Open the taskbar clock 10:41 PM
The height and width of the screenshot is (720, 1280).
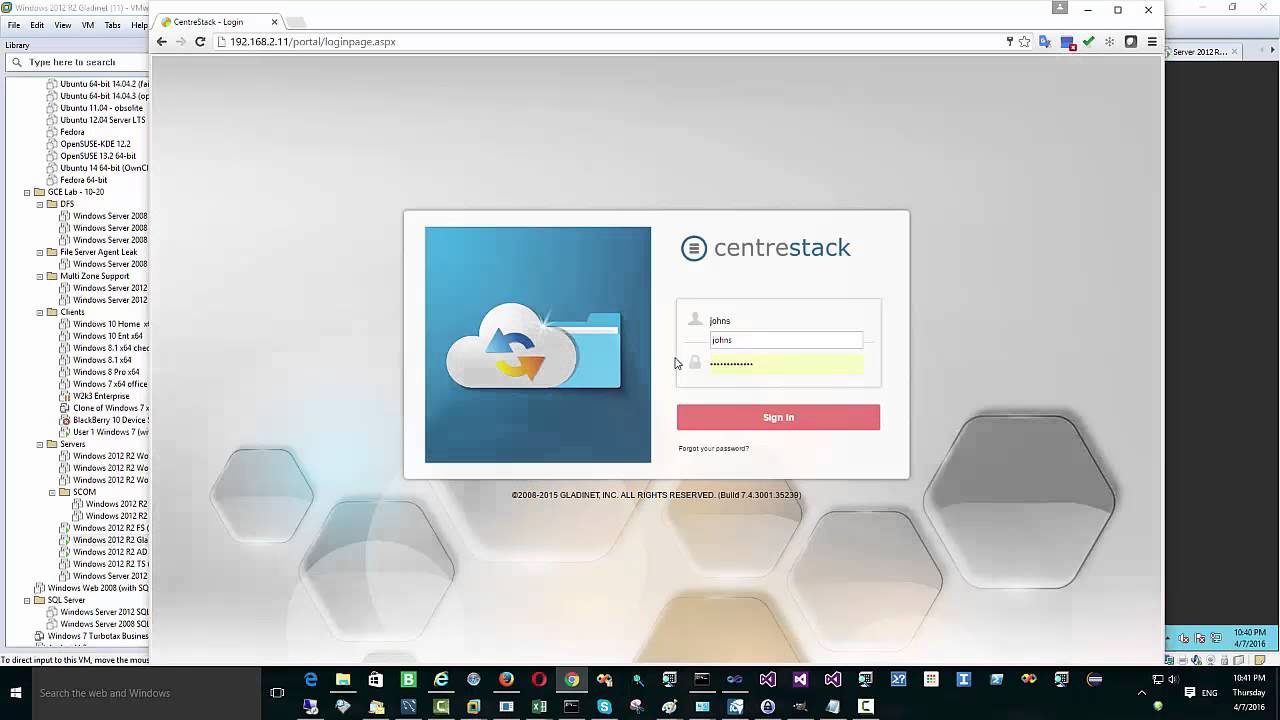(x=1249, y=693)
